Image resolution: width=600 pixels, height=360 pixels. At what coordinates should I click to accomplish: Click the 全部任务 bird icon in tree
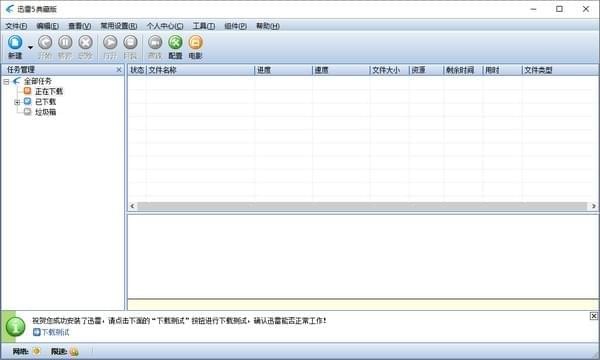click(16, 81)
